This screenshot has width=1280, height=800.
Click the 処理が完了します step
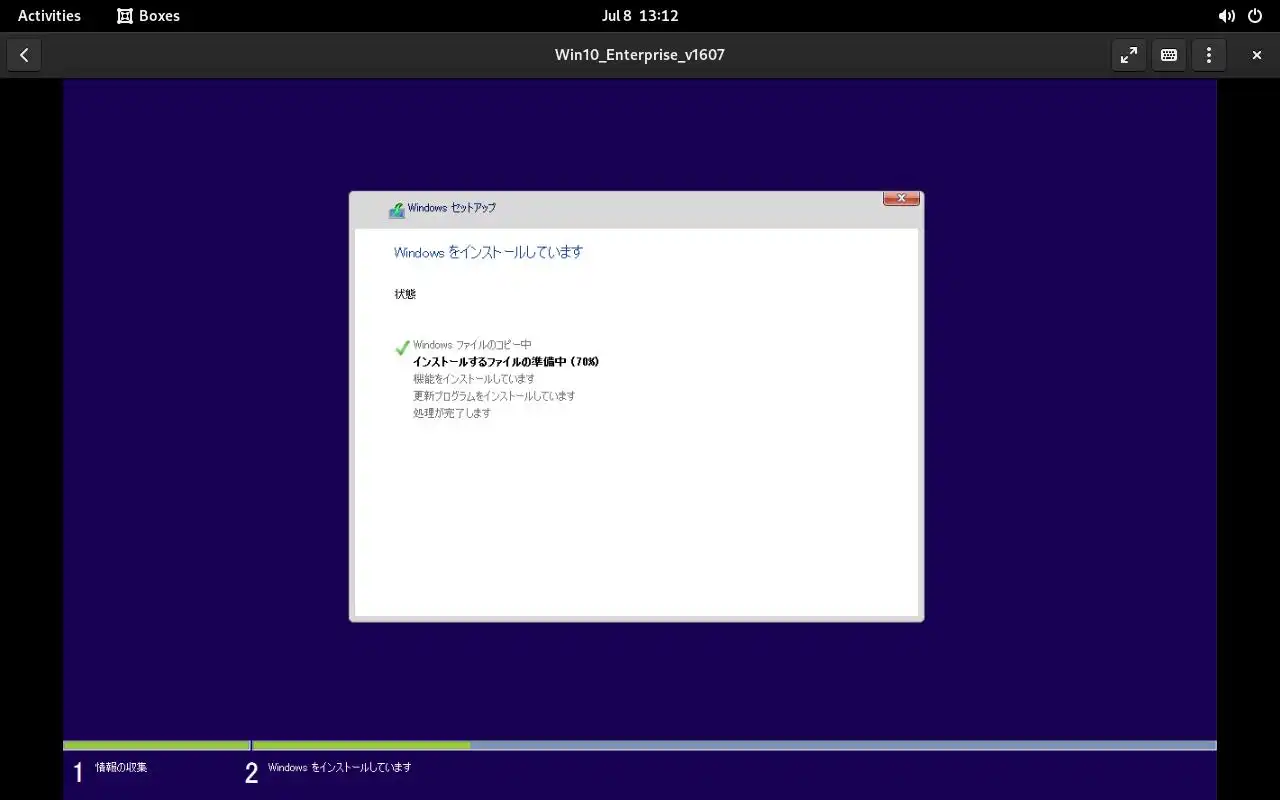pyautogui.click(x=452, y=413)
